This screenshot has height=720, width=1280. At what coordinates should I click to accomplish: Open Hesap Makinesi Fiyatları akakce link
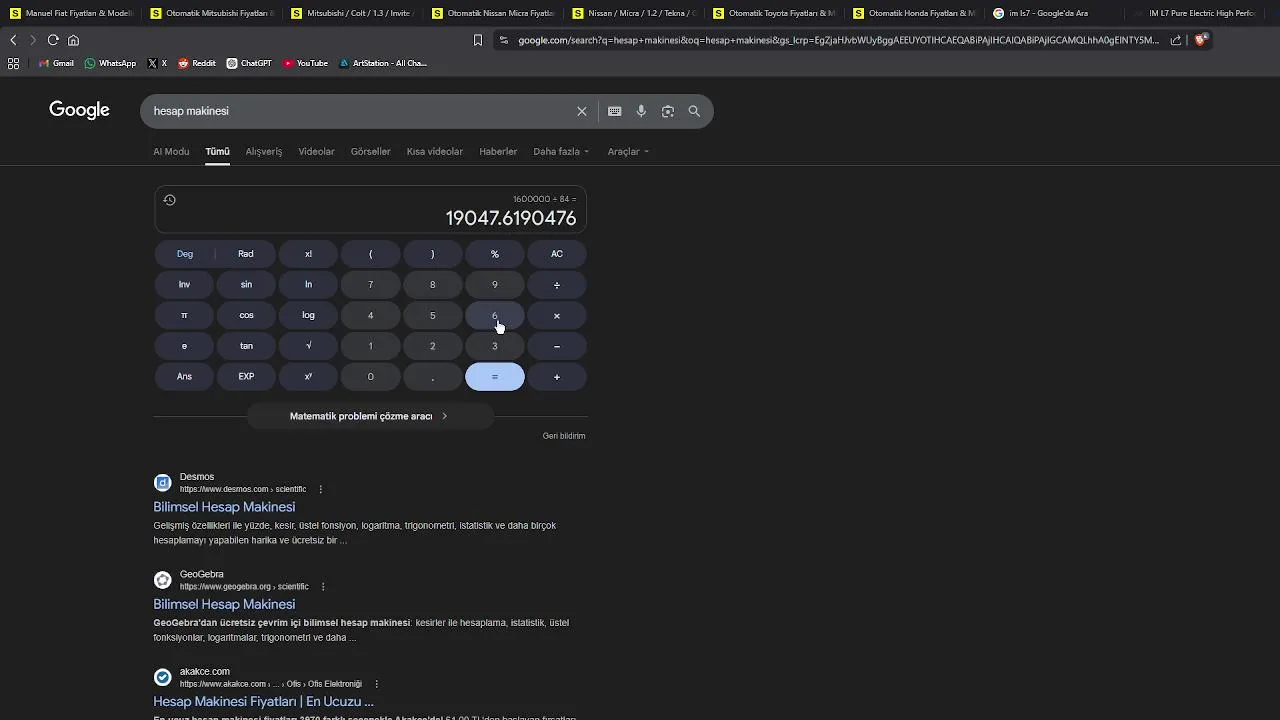pyautogui.click(x=263, y=701)
